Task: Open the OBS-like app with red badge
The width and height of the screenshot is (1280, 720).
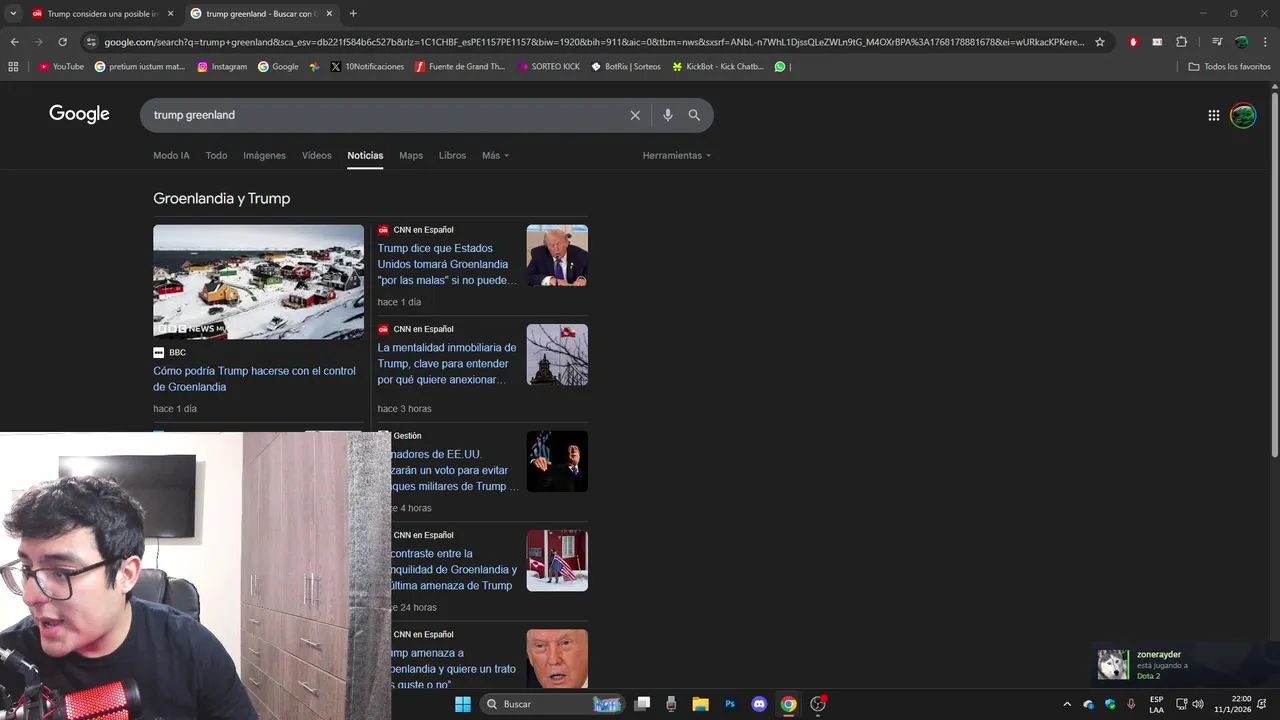Action: (818, 704)
